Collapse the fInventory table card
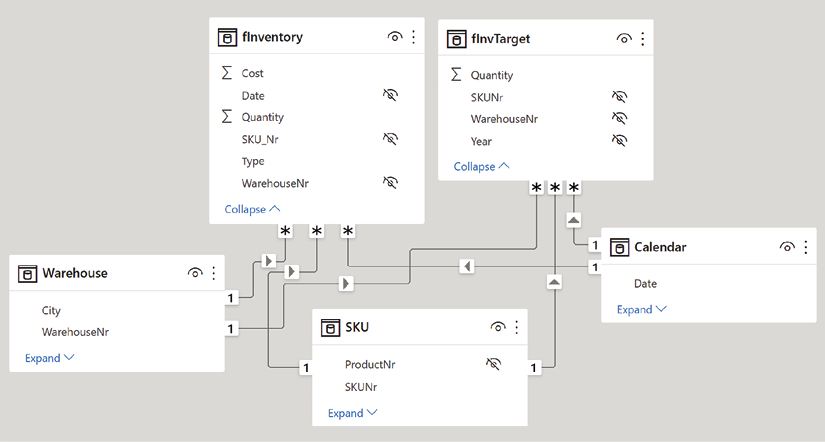Viewport: 825px width, 442px height. [x=252, y=209]
